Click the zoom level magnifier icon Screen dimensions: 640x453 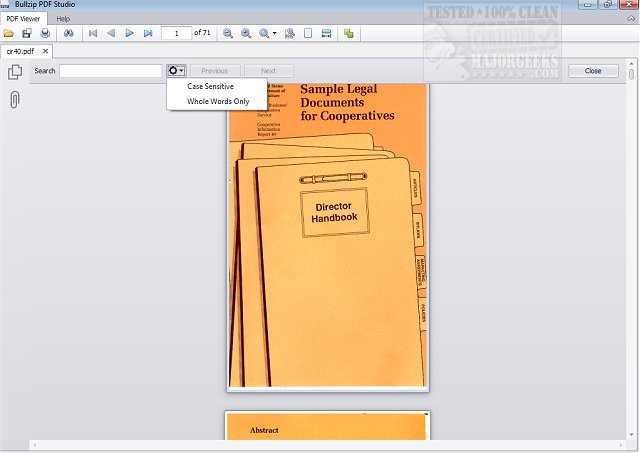coord(264,33)
